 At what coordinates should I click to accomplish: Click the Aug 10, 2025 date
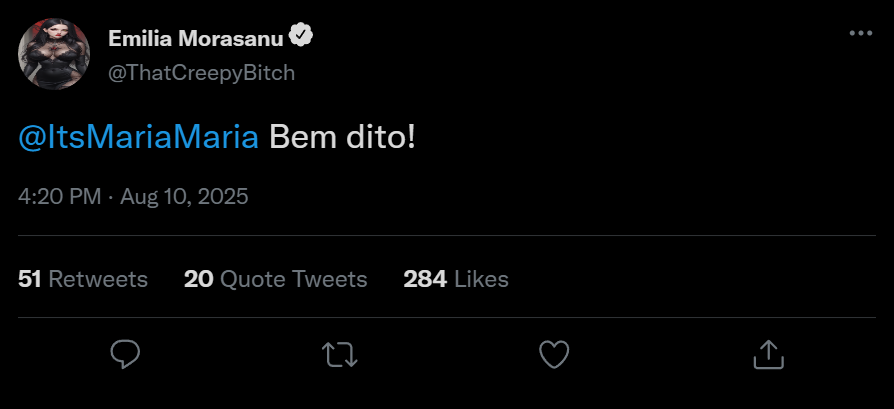click(x=184, y=196)
